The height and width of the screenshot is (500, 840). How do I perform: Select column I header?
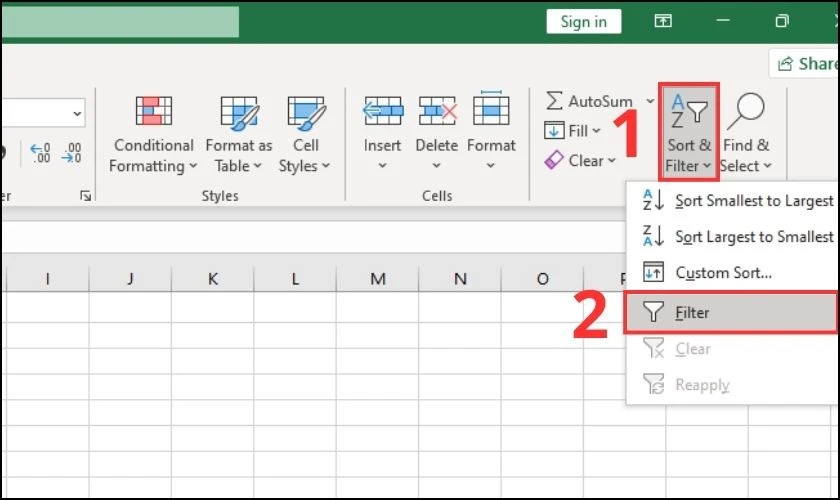pyautogui.click(x=48, y=278)
